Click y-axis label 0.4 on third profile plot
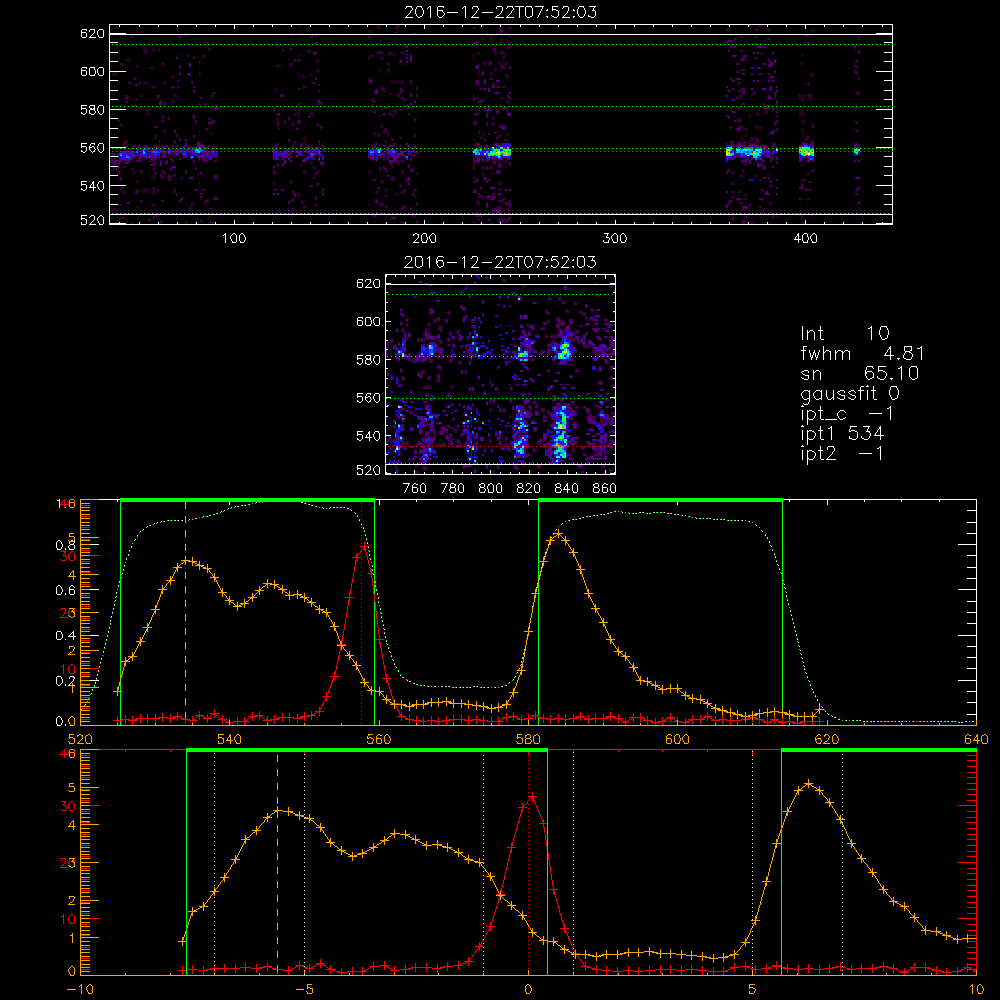 click(x=65, y=636)
